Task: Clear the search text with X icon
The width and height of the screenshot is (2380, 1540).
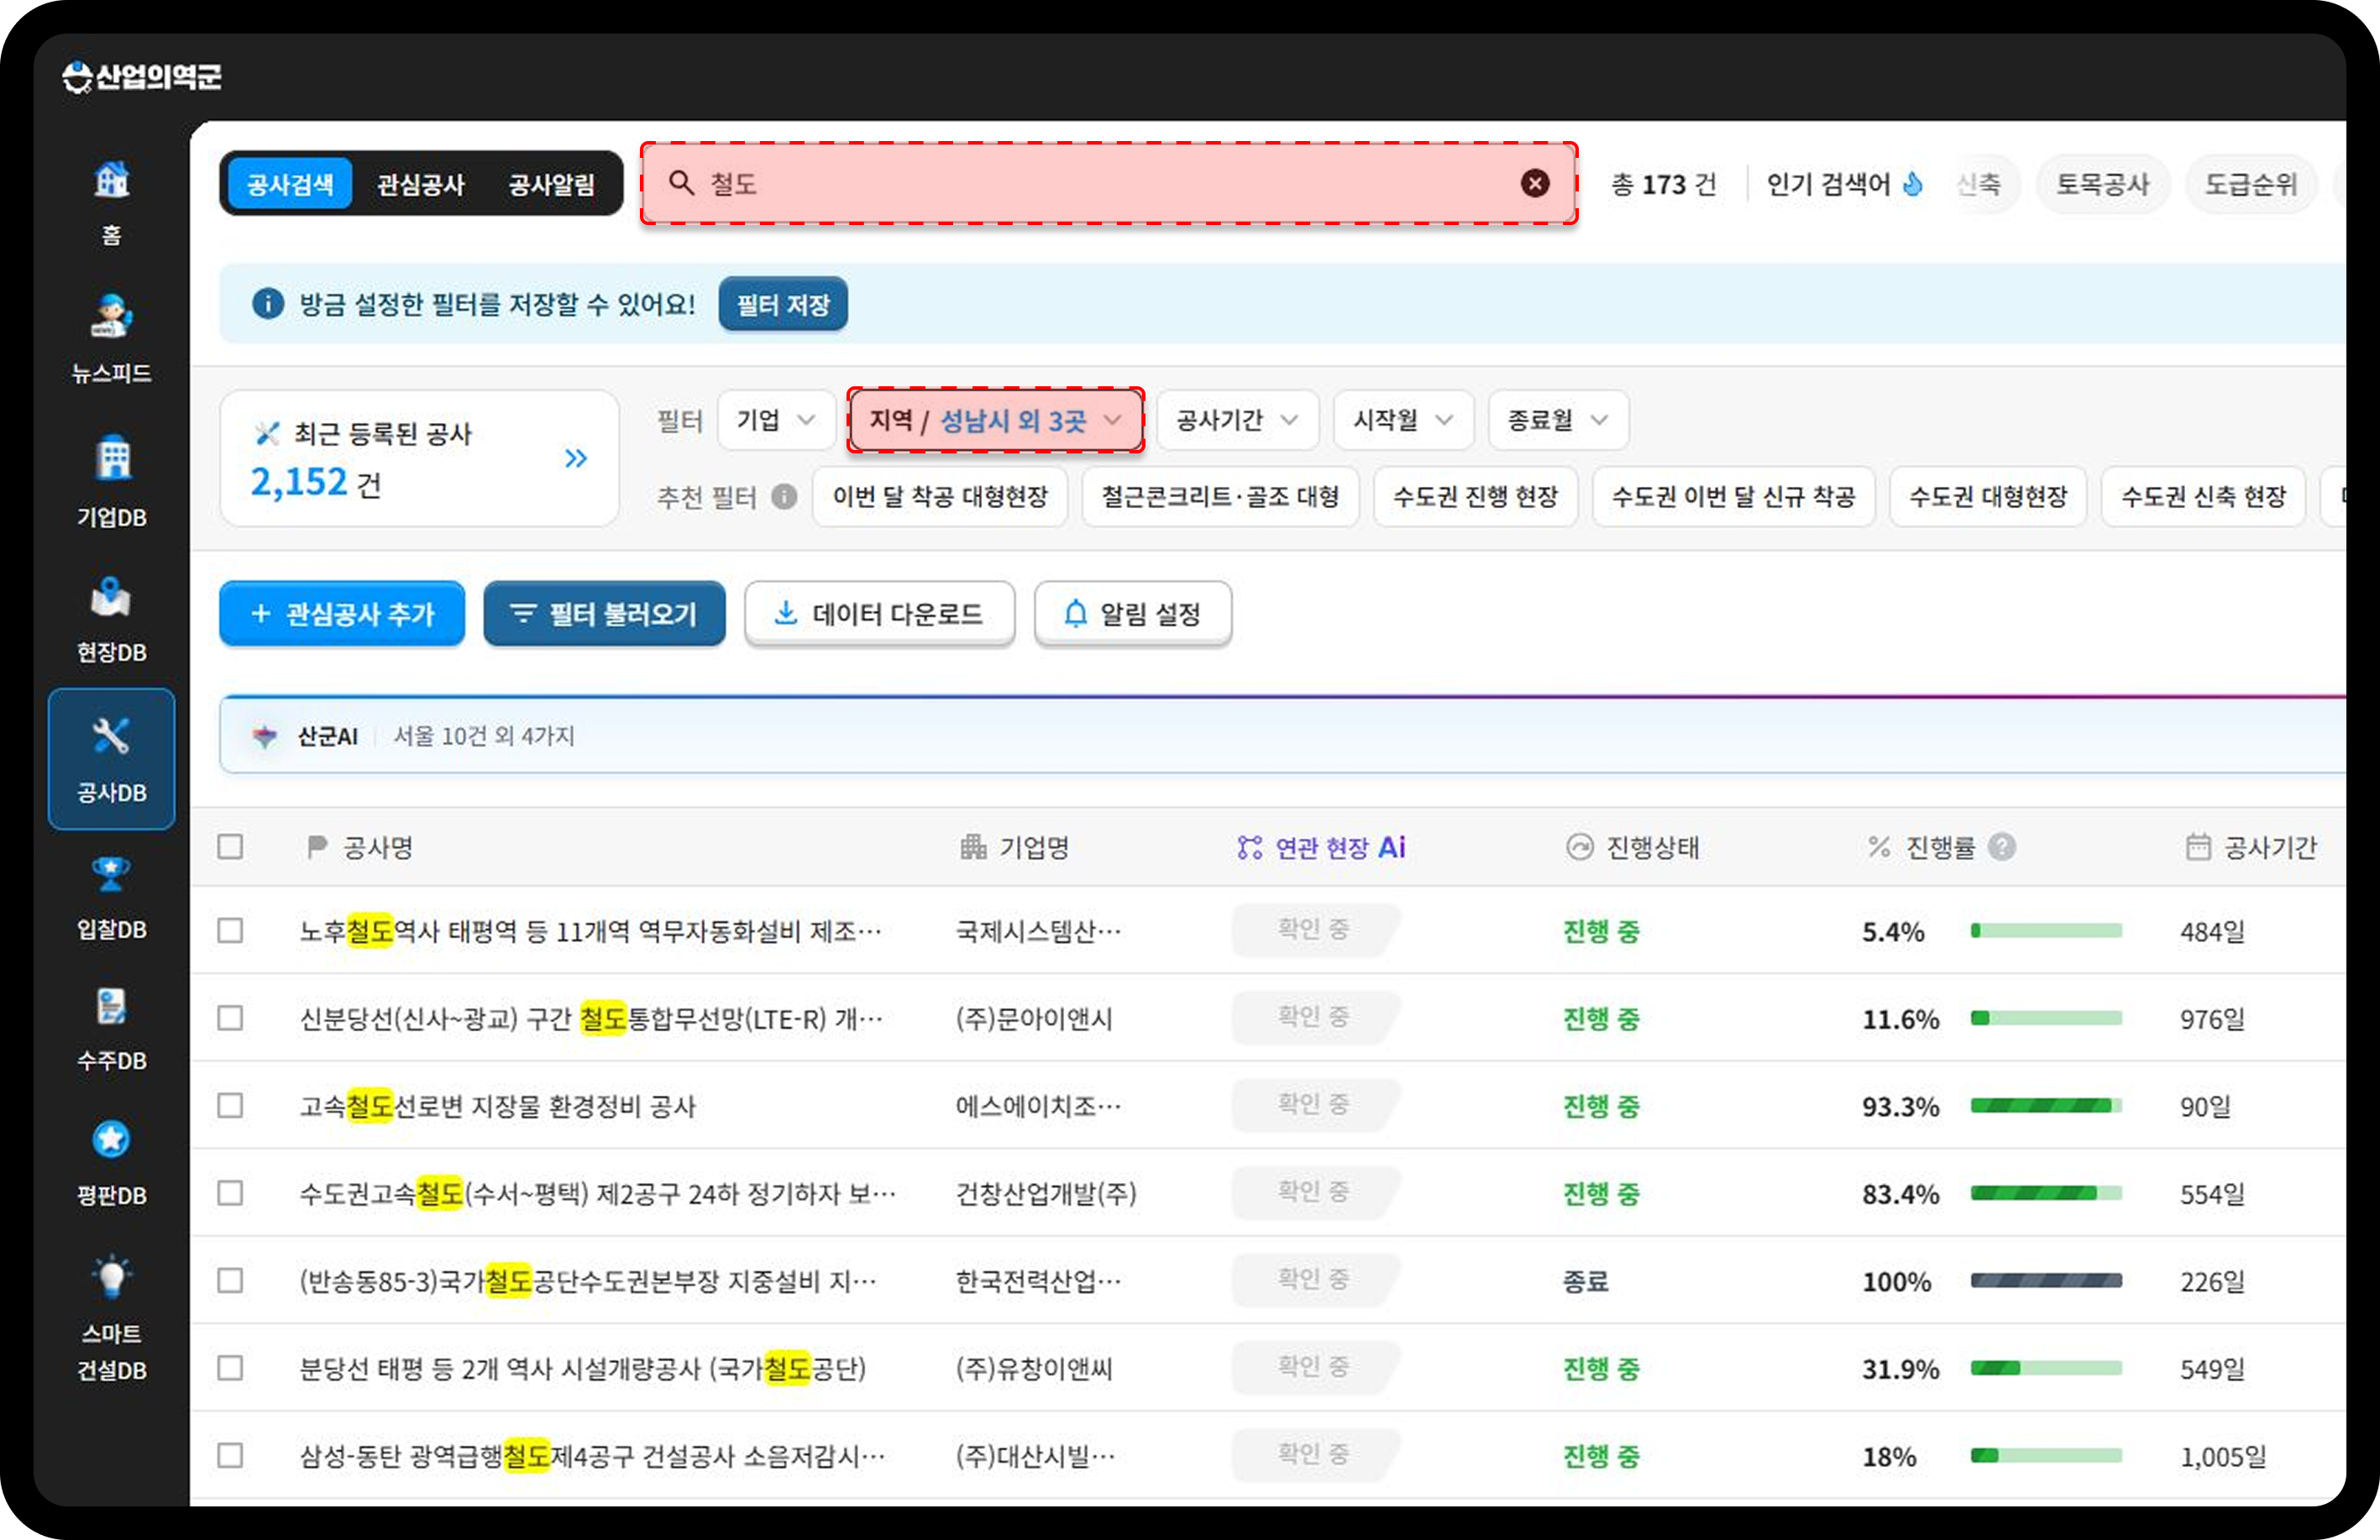Action: [x=1535, y=183]
